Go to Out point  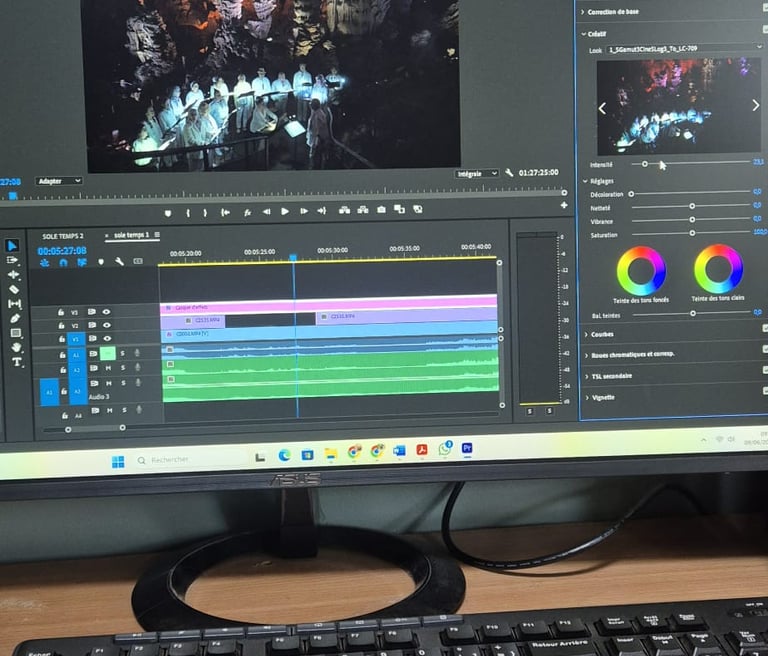(322, 211)
